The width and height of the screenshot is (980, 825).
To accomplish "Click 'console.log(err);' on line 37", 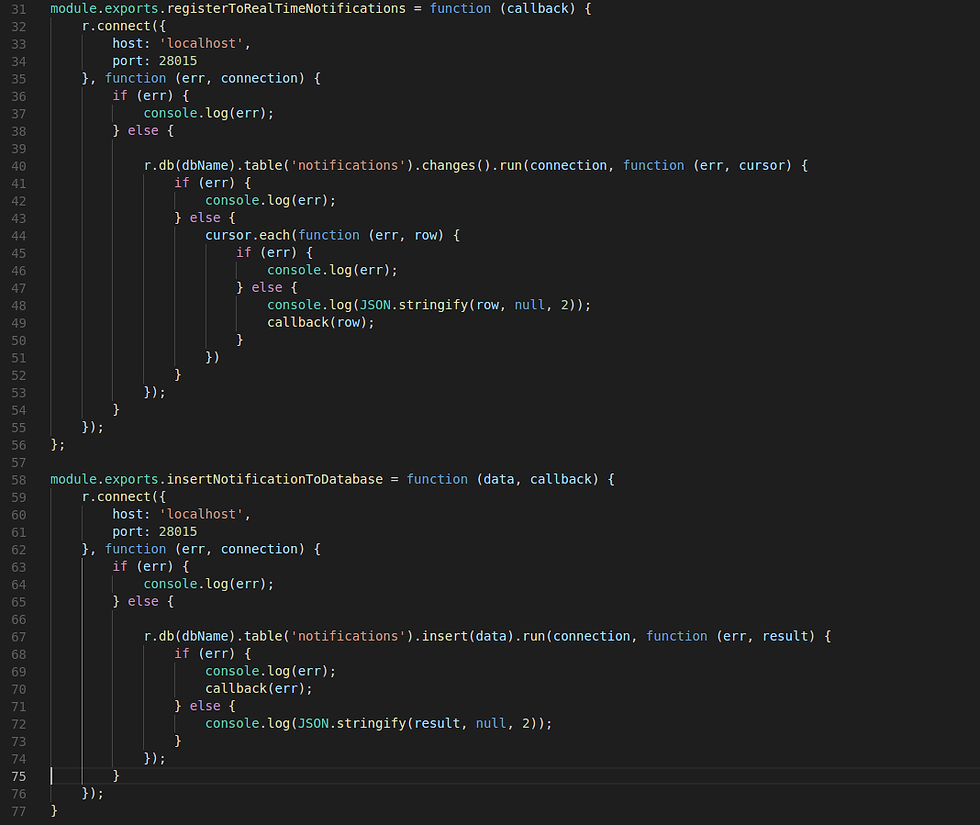I will click(x=209, y=114).
